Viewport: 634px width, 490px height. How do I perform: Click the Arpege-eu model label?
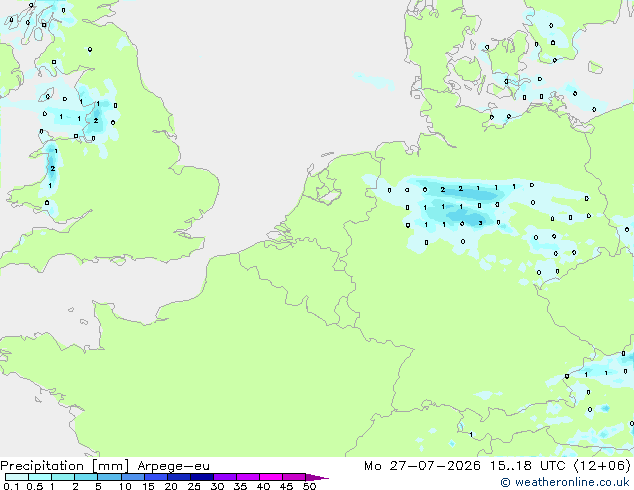(x=173, y=466)
